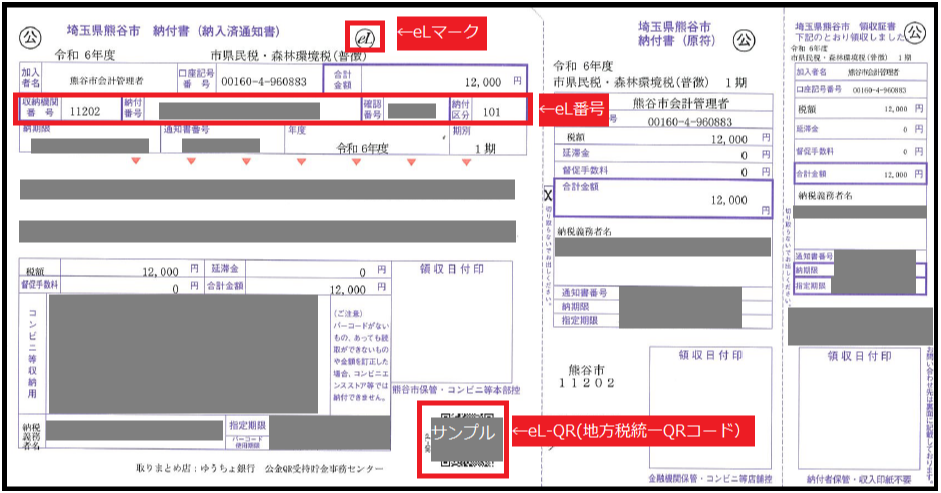Click account number 00160-4-960883 on the 納入済通知書 slip
941x493 pixels.
[263, 81]
